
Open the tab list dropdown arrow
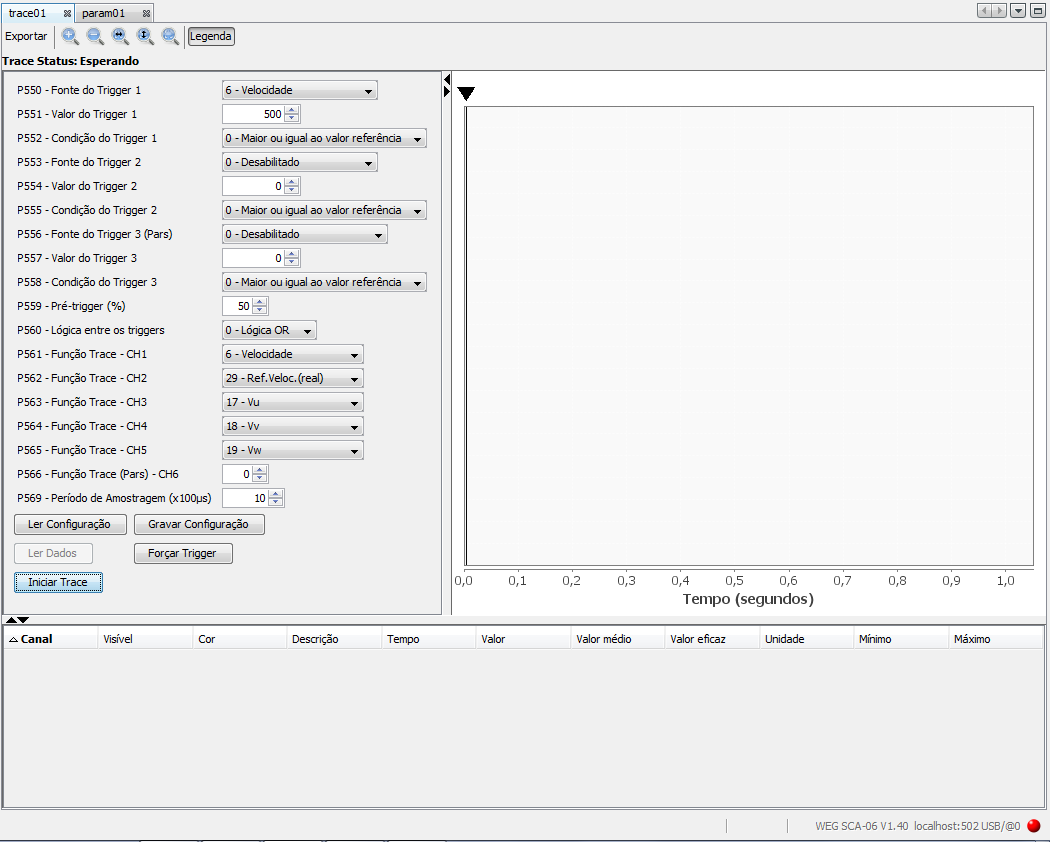point(1018,9)
